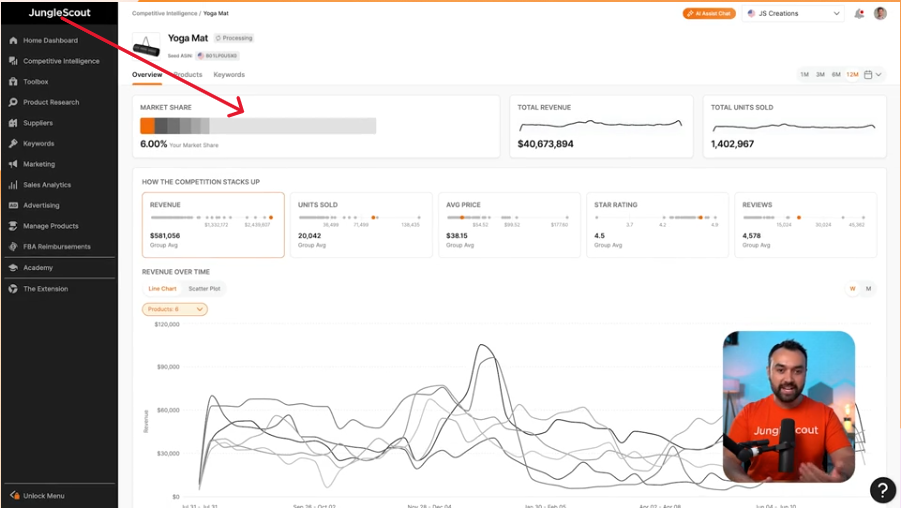Screen dimensions: 901x508
Task: Select the Avg Price comparison card
Action: pyautogui.click(x=509, y=225)
